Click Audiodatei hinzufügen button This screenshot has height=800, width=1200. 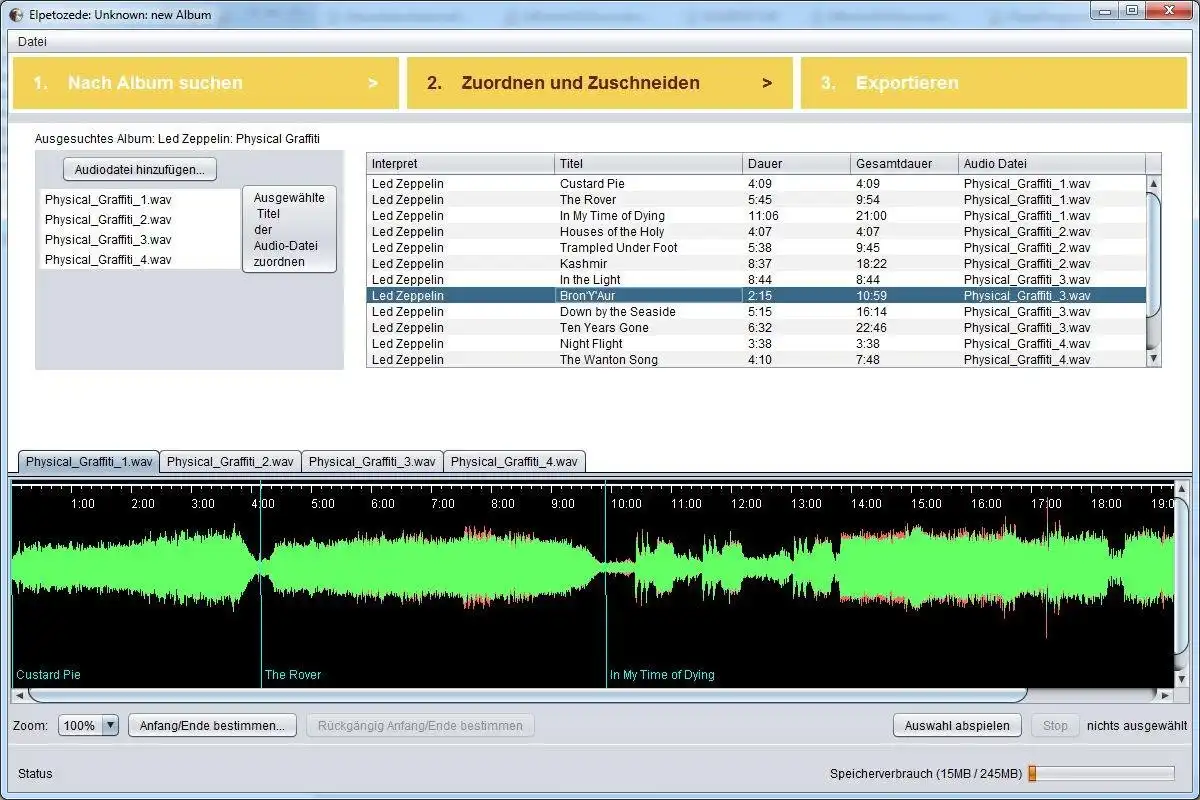coord(139,170)
